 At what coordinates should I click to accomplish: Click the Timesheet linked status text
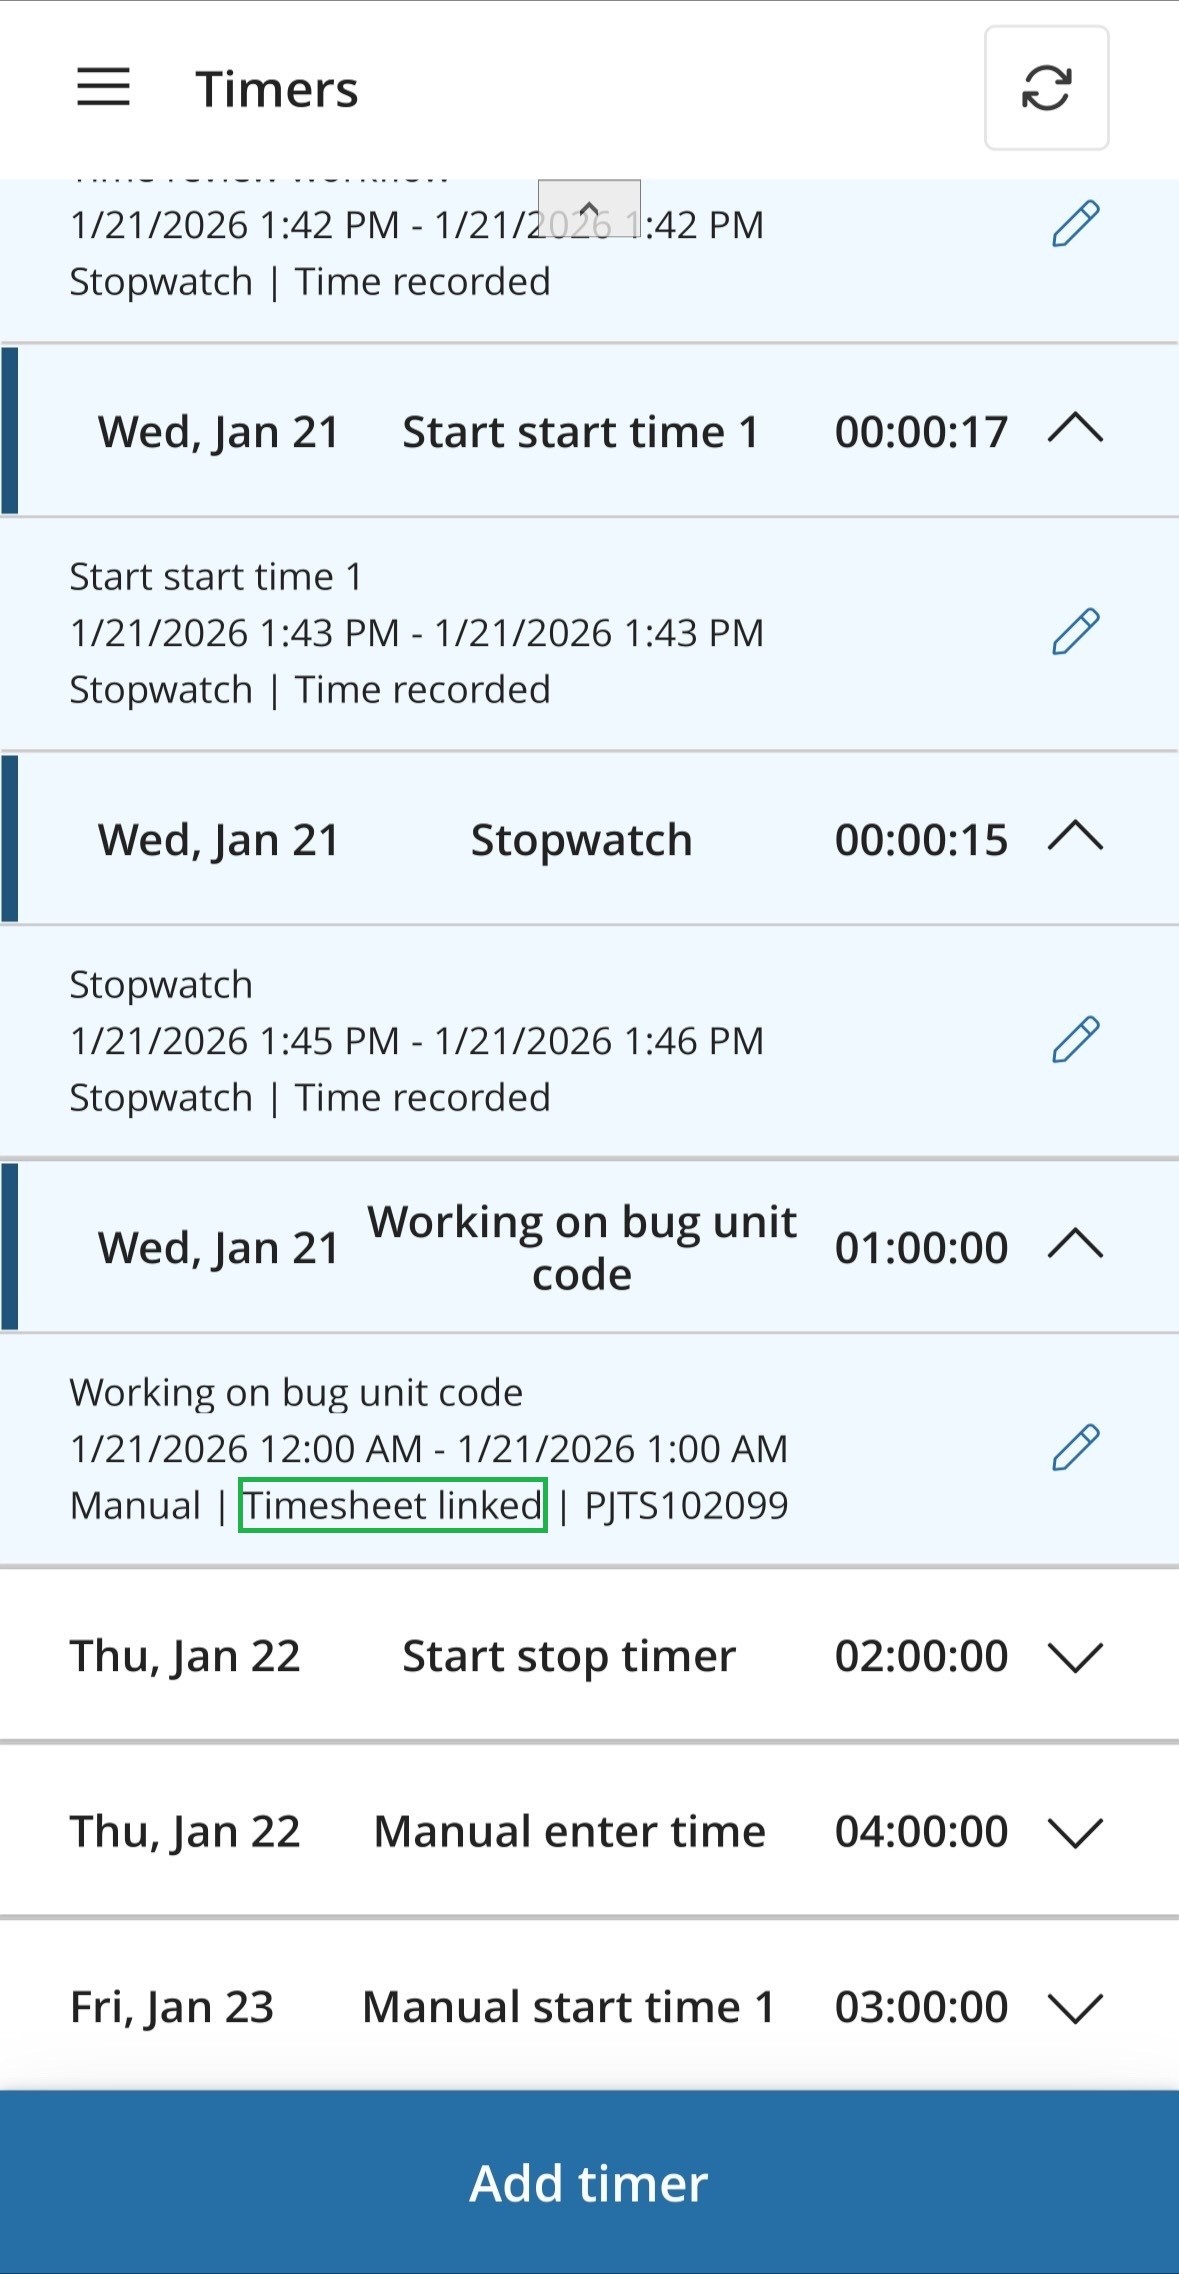click(393, 1505)
